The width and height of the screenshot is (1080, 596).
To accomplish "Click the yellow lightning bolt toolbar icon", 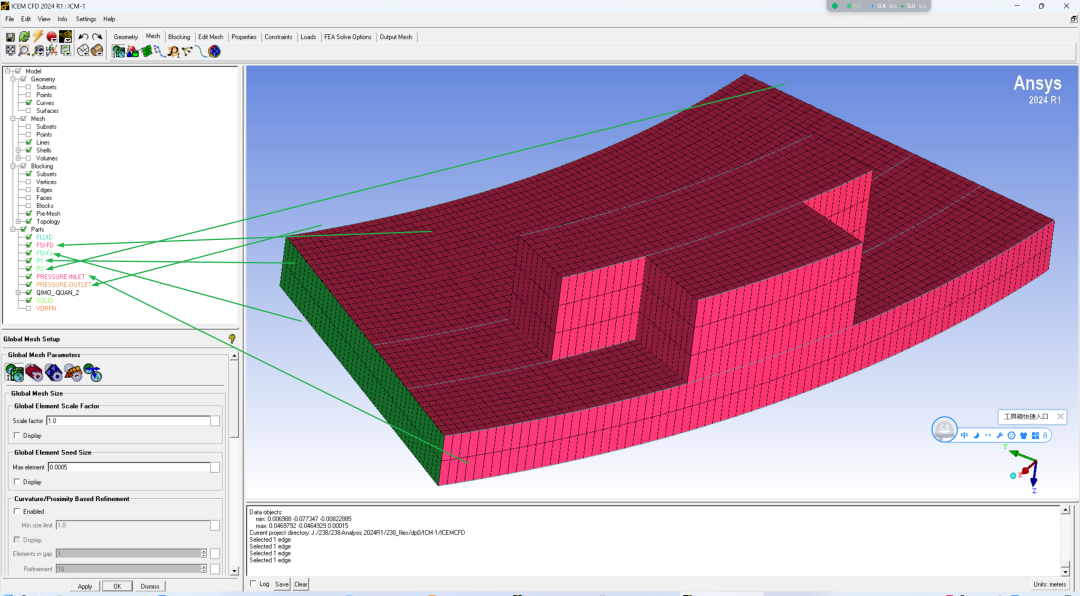I will coord(38,37).
